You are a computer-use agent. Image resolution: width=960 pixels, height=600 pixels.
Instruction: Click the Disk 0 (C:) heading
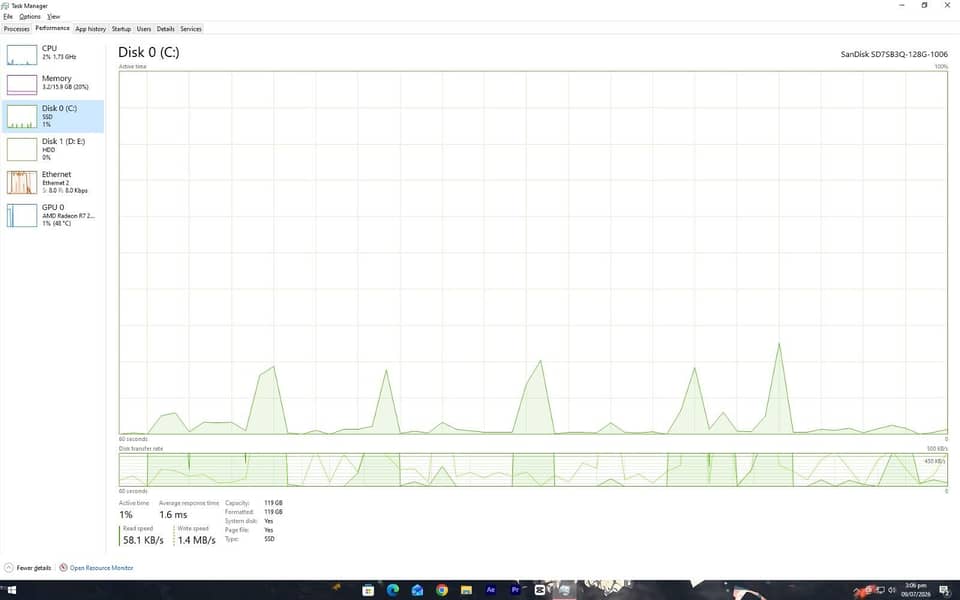tap(149, 53)
